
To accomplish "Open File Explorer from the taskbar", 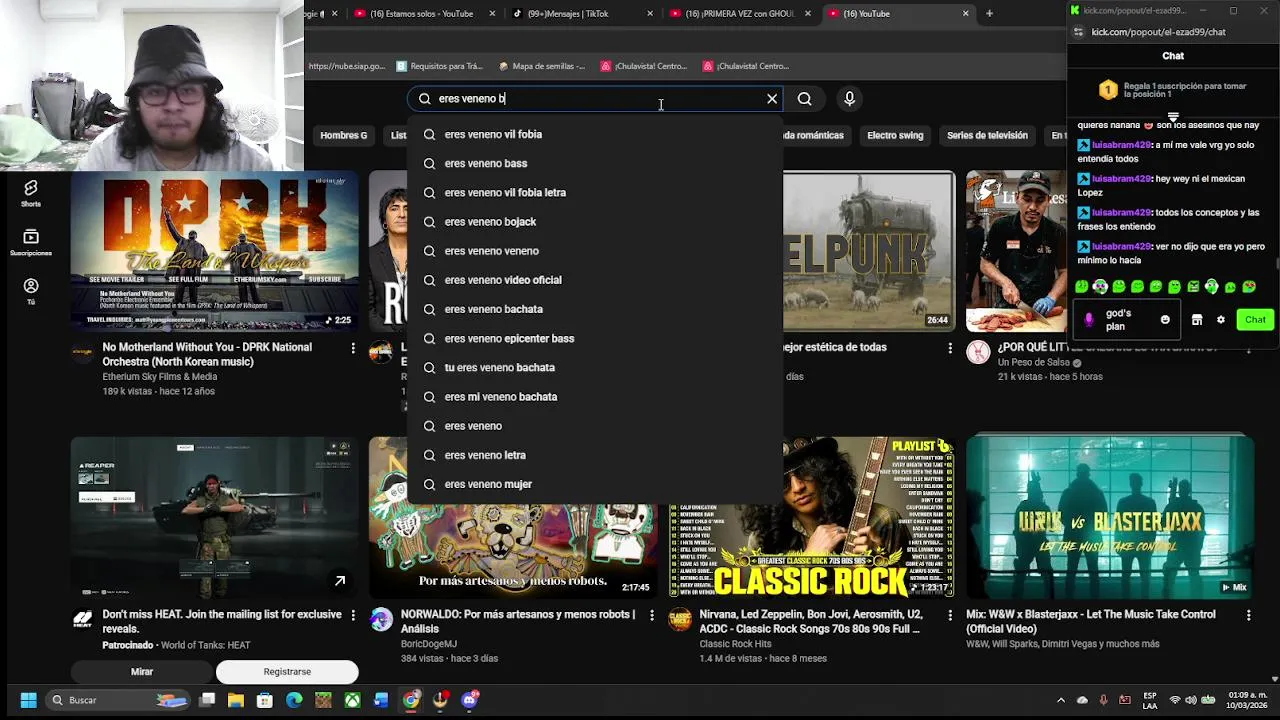I will (x=236, y=700).
